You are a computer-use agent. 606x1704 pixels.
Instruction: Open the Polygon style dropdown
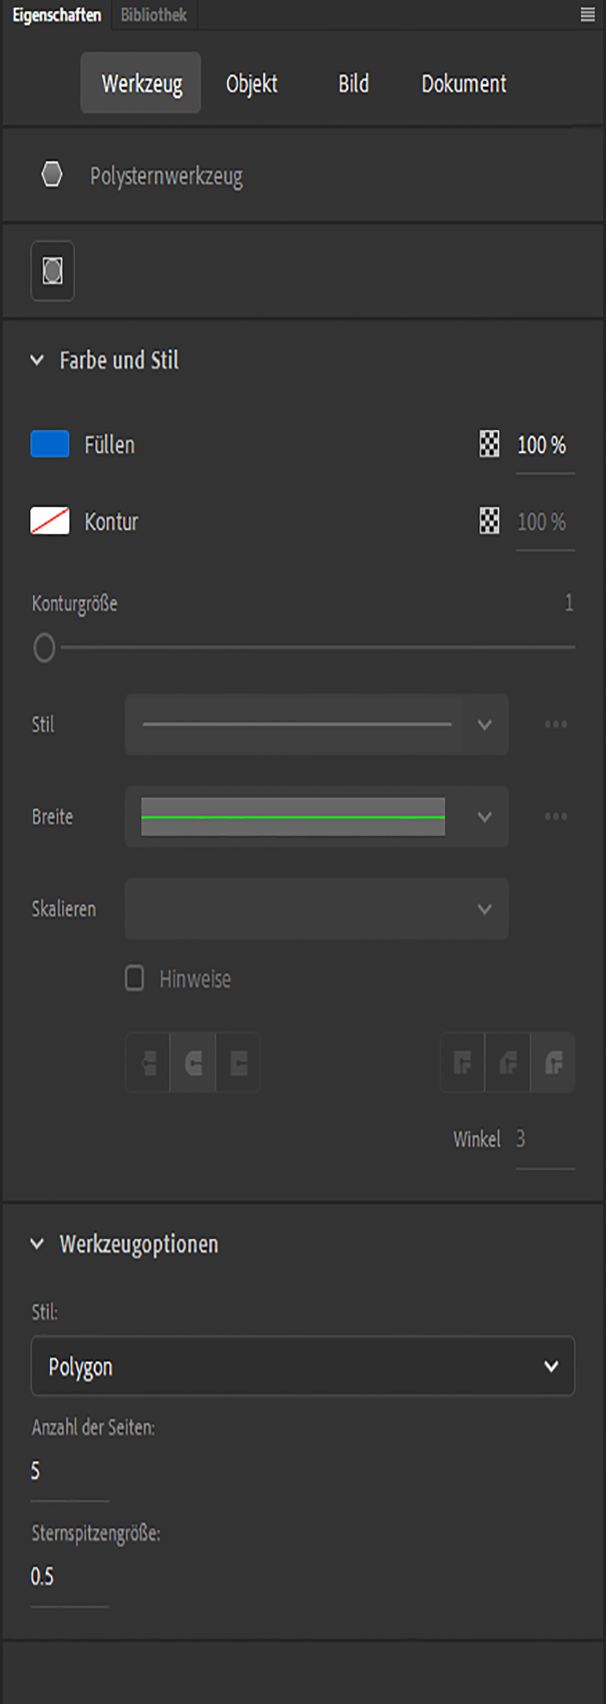coord(302,1366)
